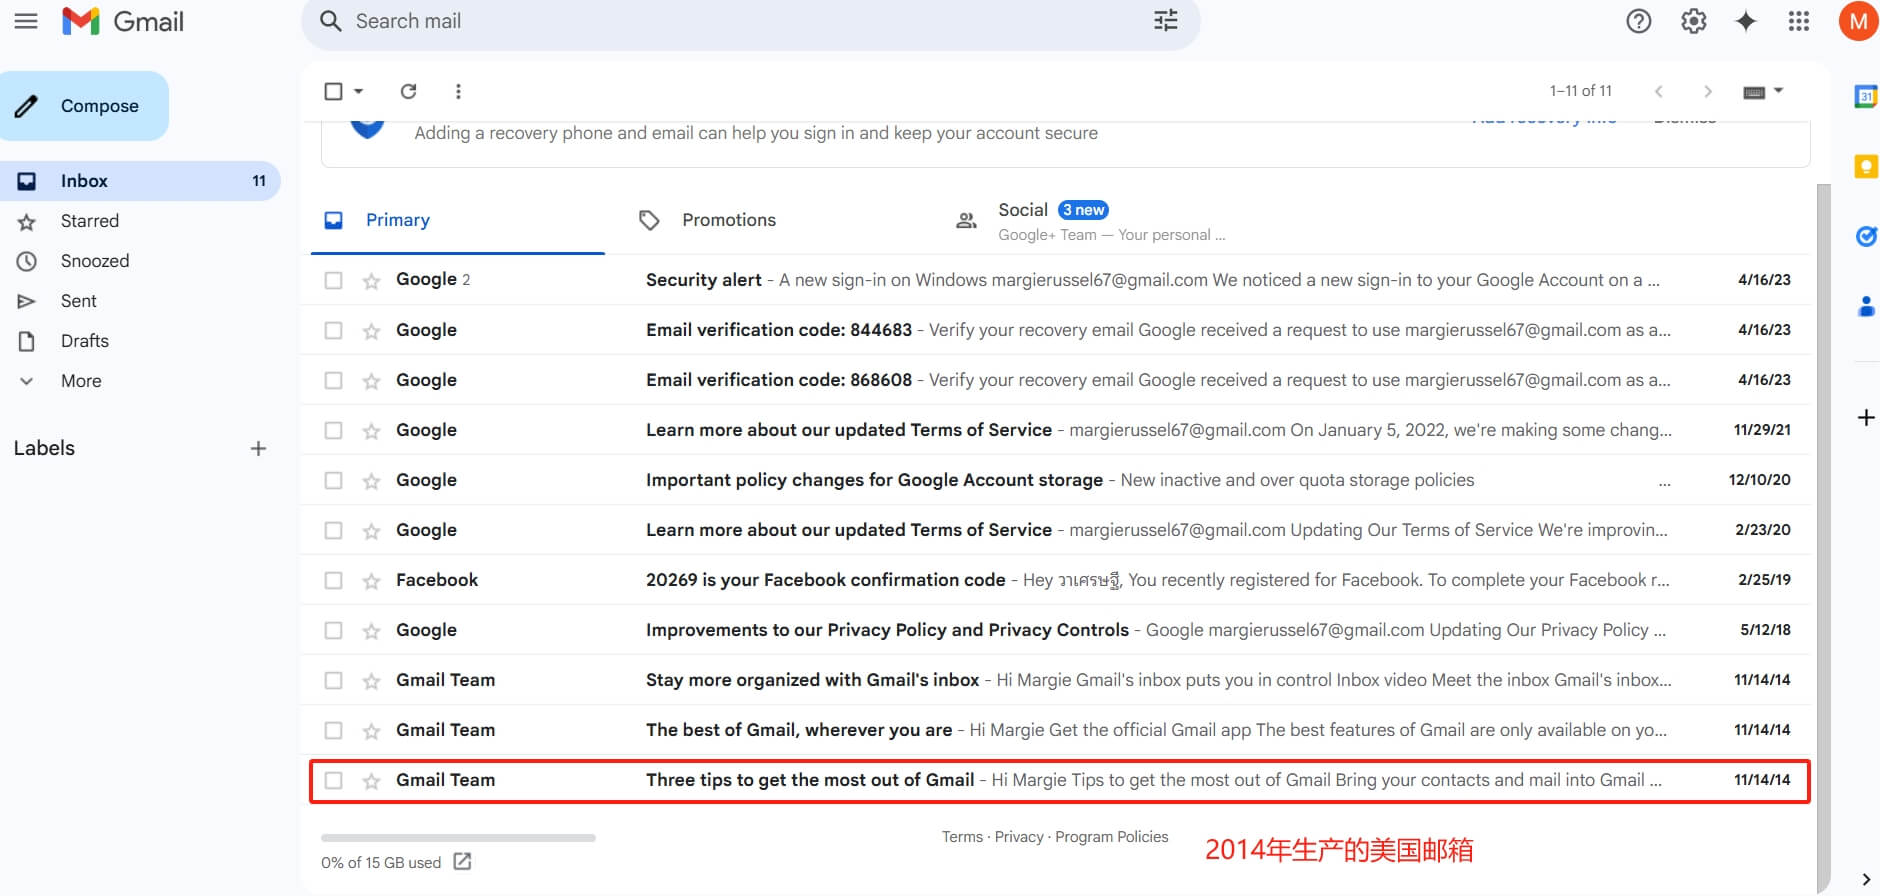Screen dimensions: 1880x896
Task: Show search options filter icon
Action: (x=1165, y=21)
